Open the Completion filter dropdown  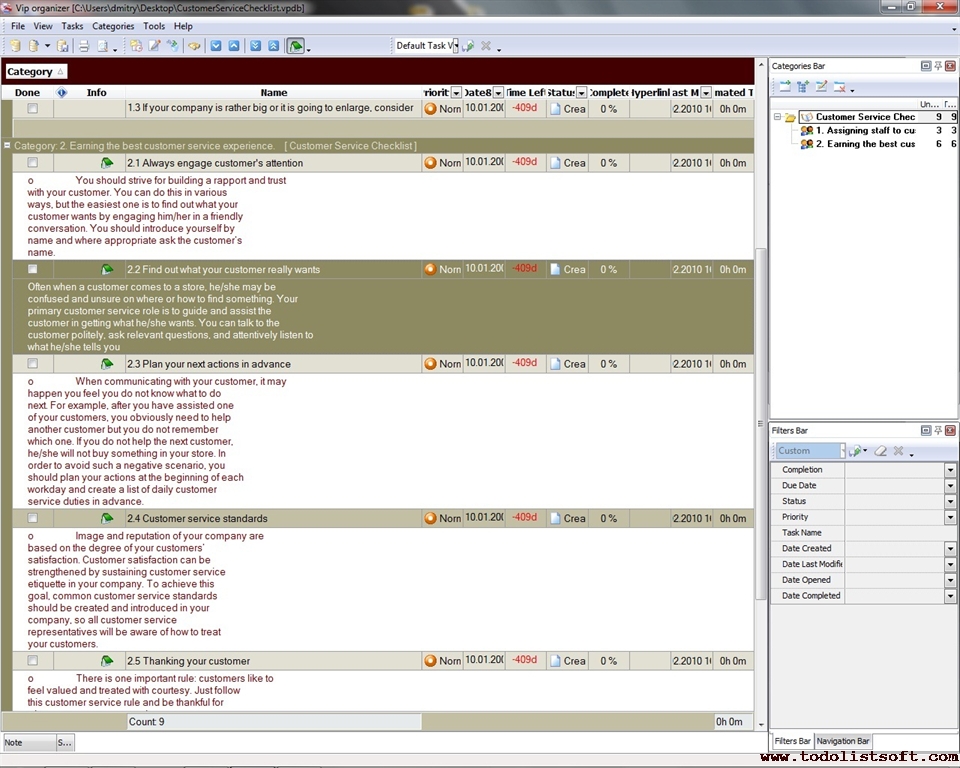[x=950, y=470]
